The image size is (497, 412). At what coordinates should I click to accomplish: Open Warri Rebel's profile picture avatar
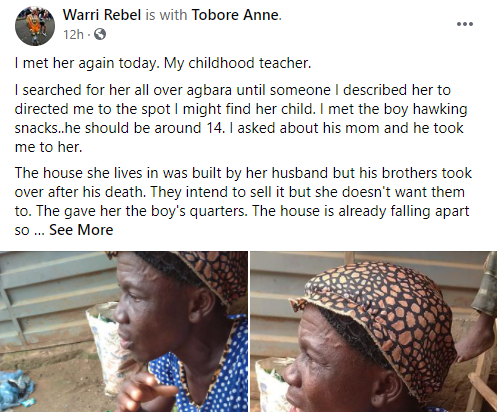coord(35,26)
